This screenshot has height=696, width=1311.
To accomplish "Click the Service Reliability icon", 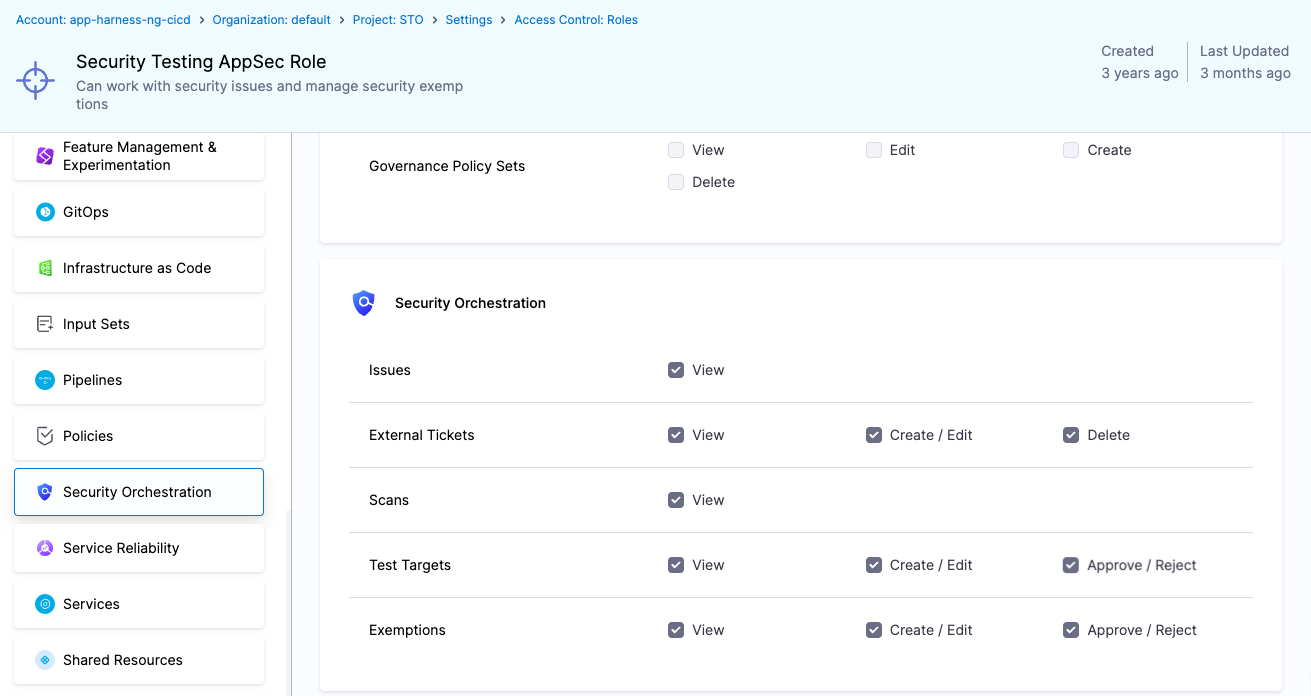I will [x=45, y=548].
